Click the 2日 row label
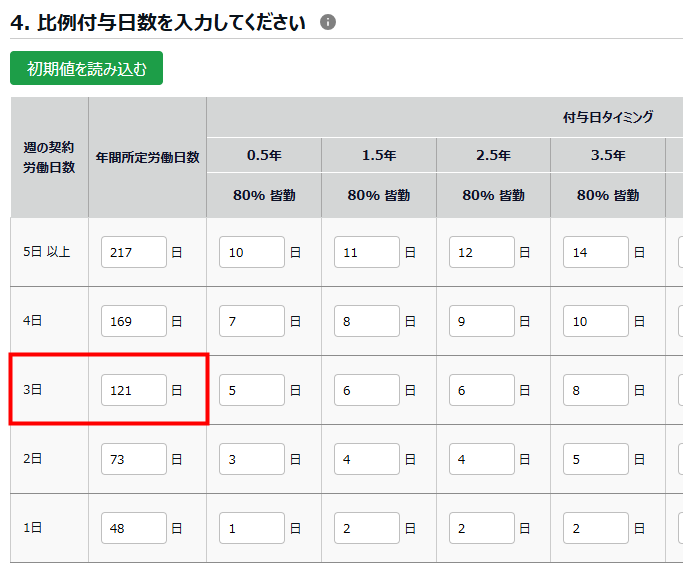The height and width of the screenshot is (573, 683). (x=33, y=458)
